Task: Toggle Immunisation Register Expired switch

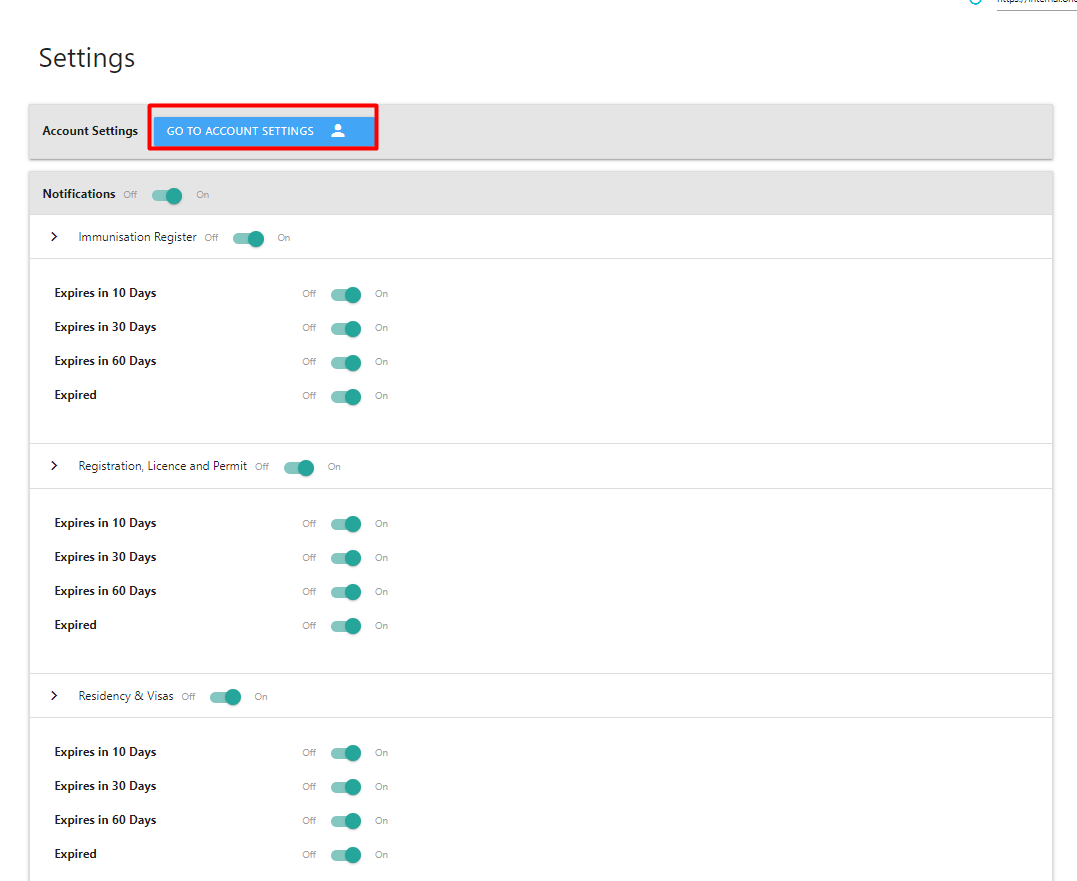Action: pyautogui.click(x=345, y=396)
